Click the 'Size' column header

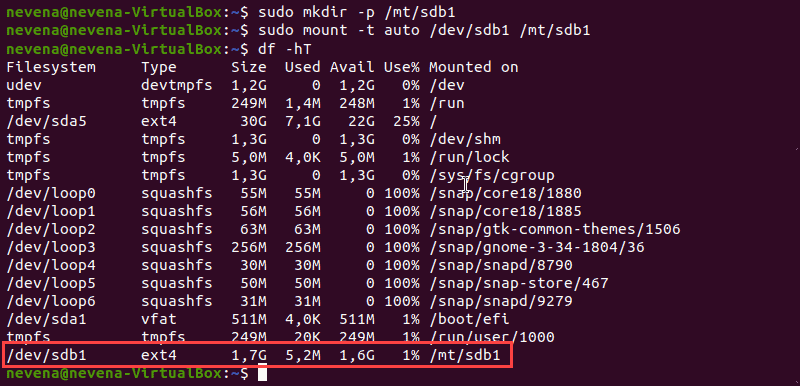[248, 67]
